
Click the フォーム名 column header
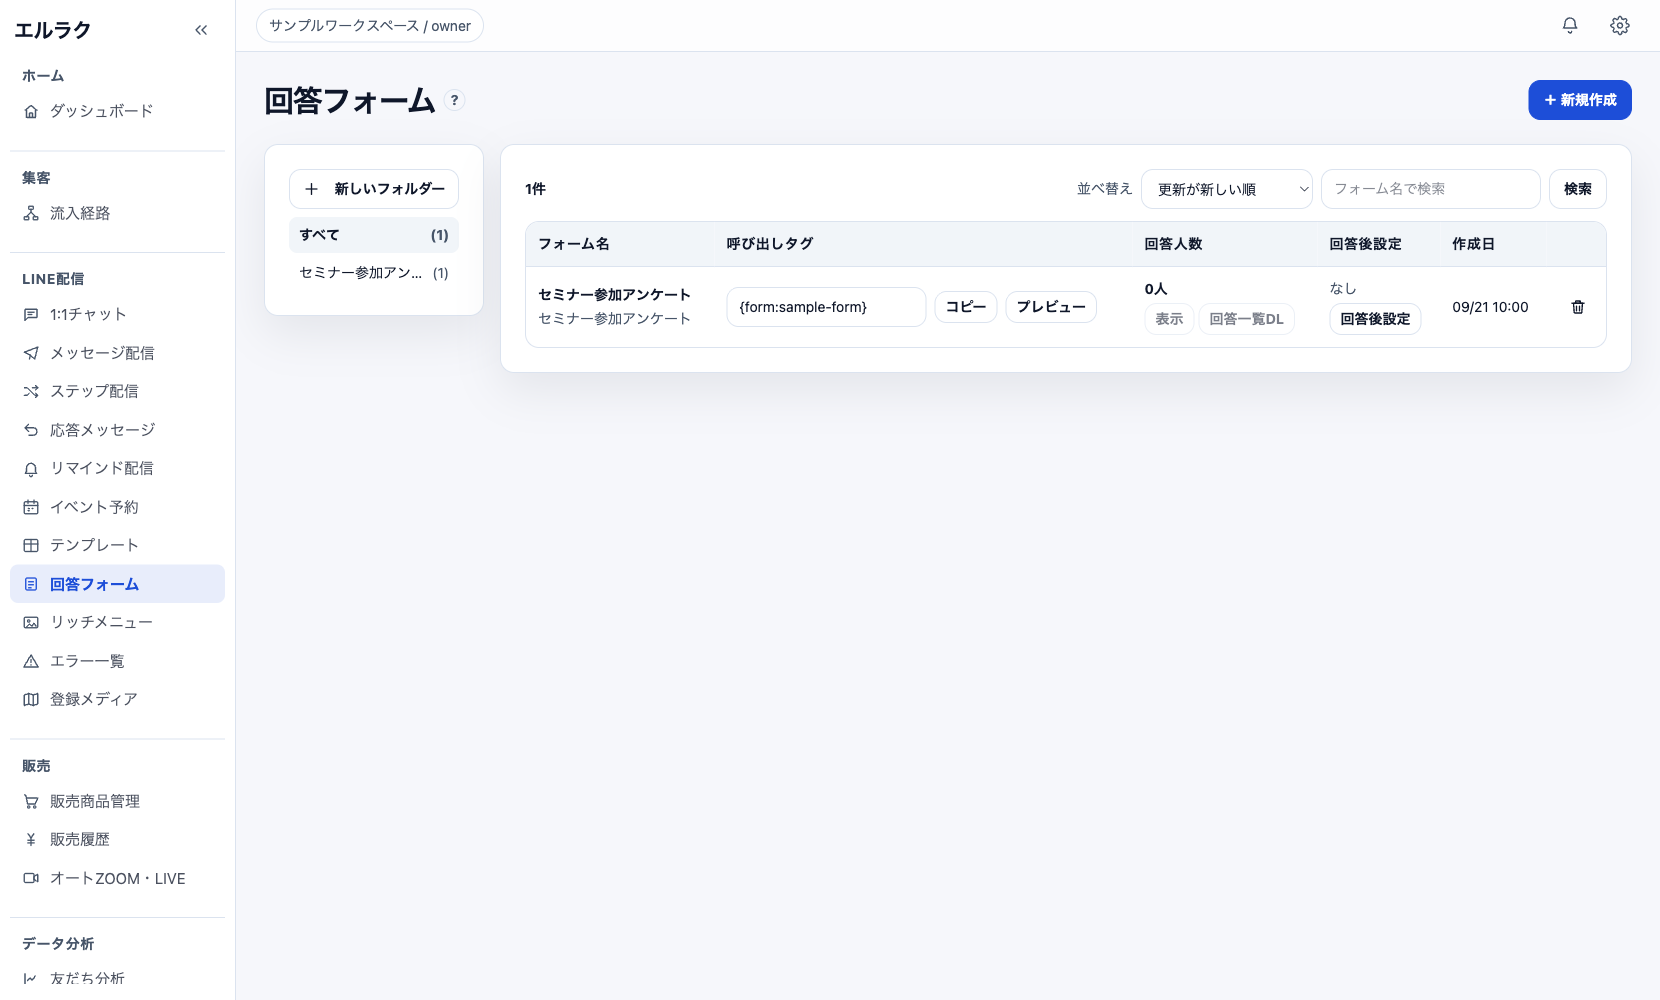pyautogui.click(x=574, y=244)
